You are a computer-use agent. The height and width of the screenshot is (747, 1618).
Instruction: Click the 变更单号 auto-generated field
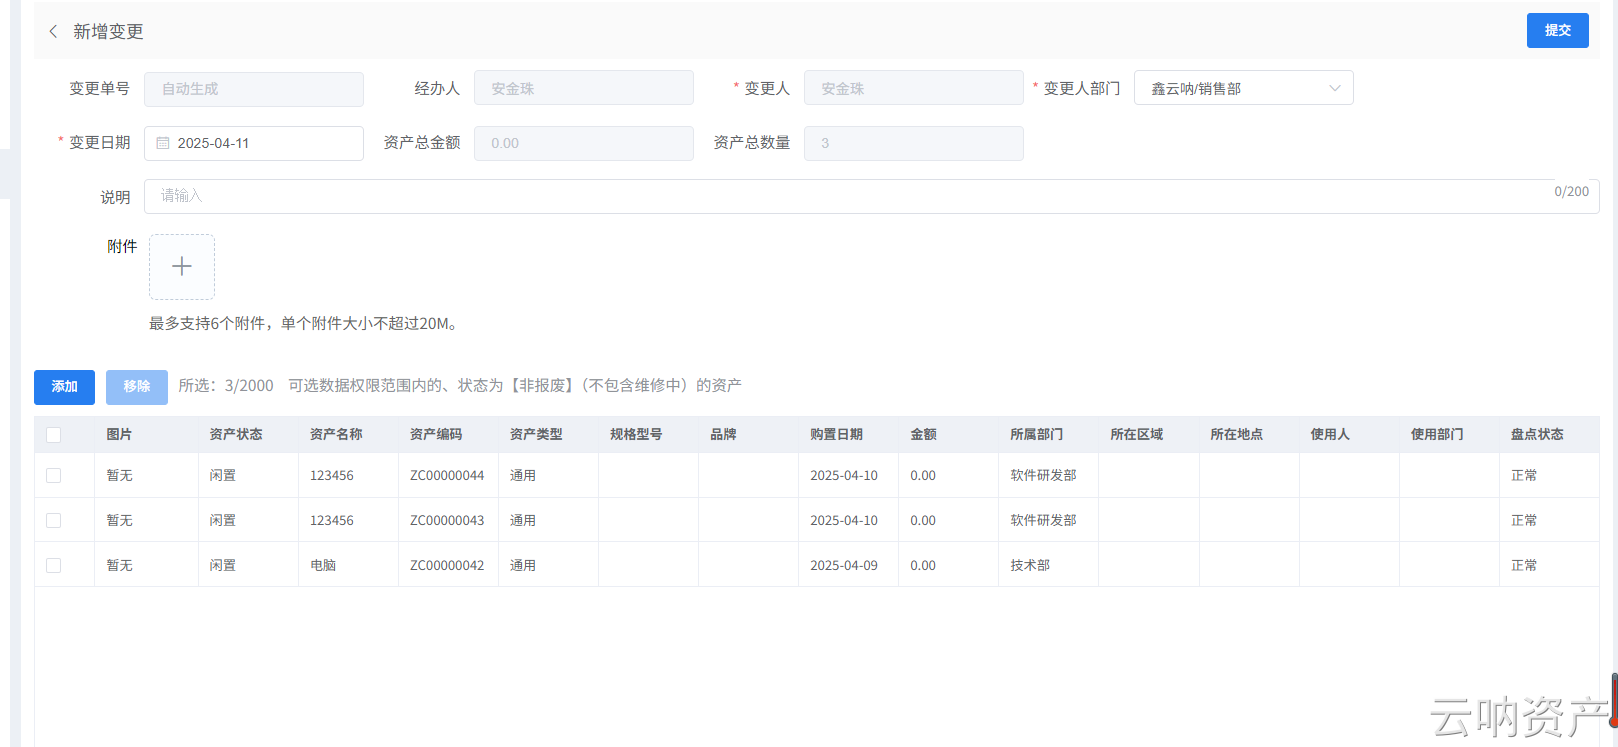[x=254, y=89]
